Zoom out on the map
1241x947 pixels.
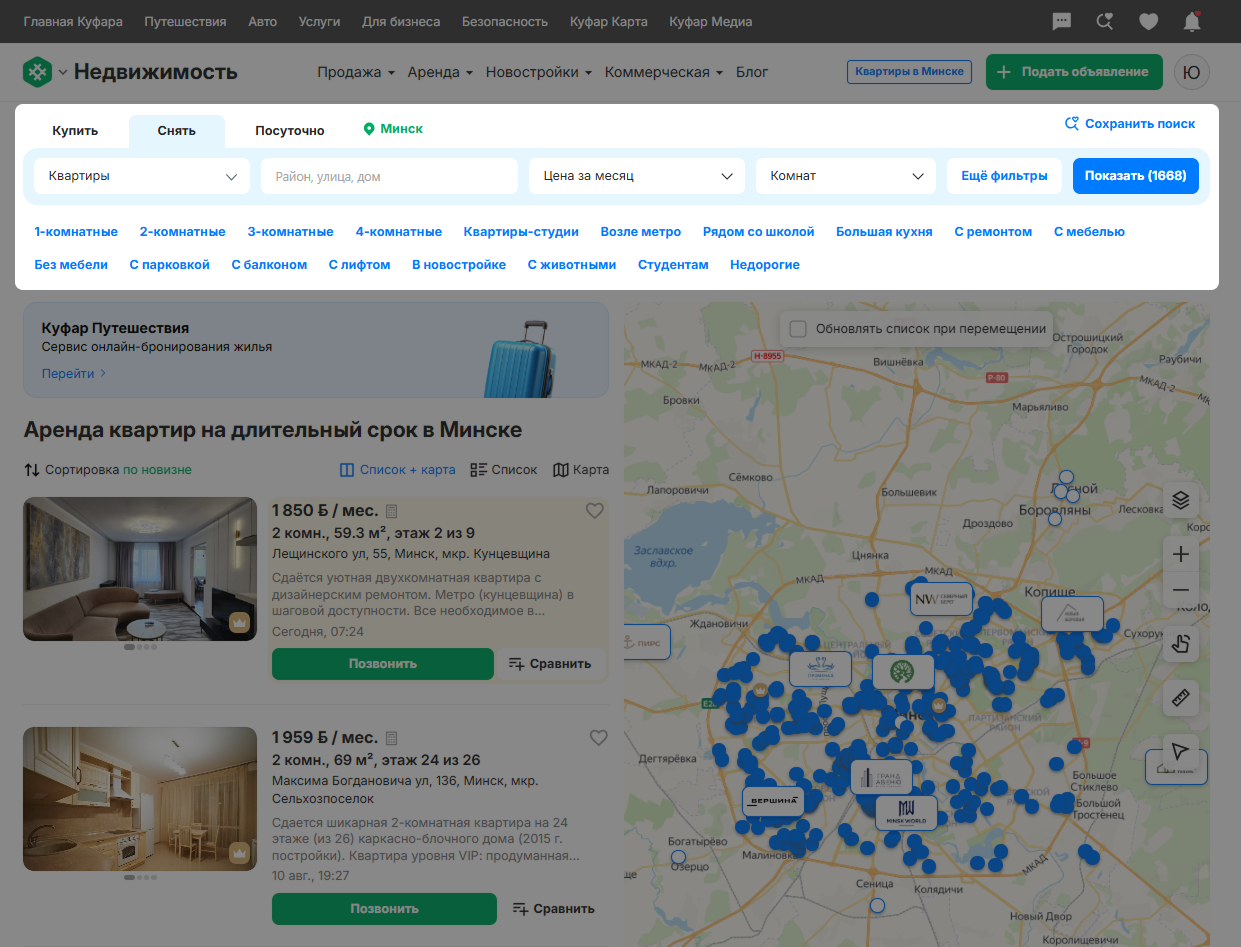[x=1181, y=590]
